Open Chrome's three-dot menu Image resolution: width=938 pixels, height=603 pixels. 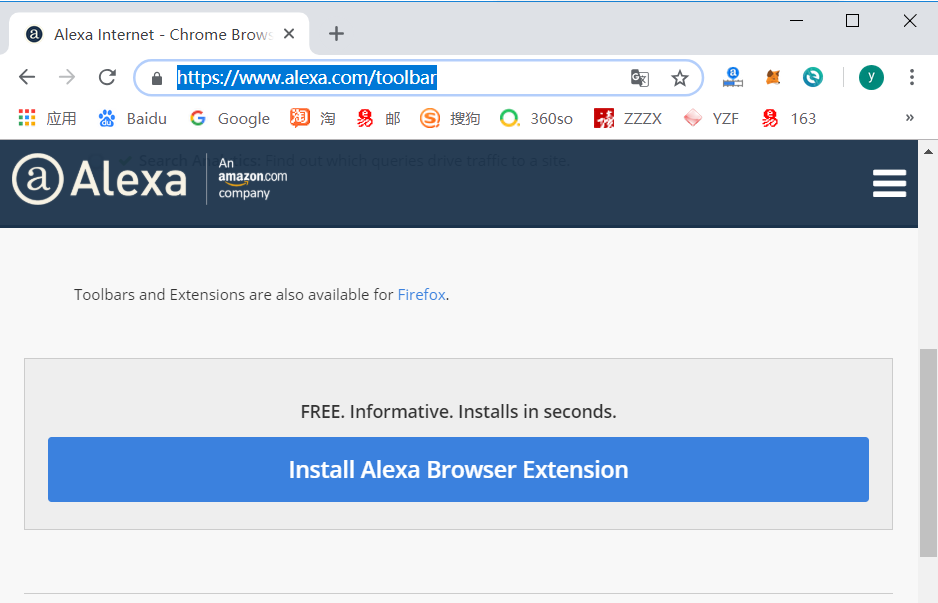coord(911,77)
